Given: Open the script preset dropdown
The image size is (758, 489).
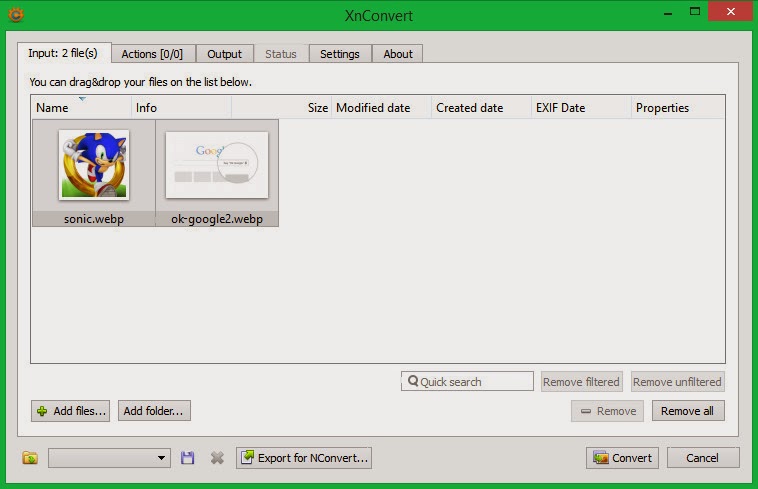Looking at the screenshot, I should tap(109, 458).
